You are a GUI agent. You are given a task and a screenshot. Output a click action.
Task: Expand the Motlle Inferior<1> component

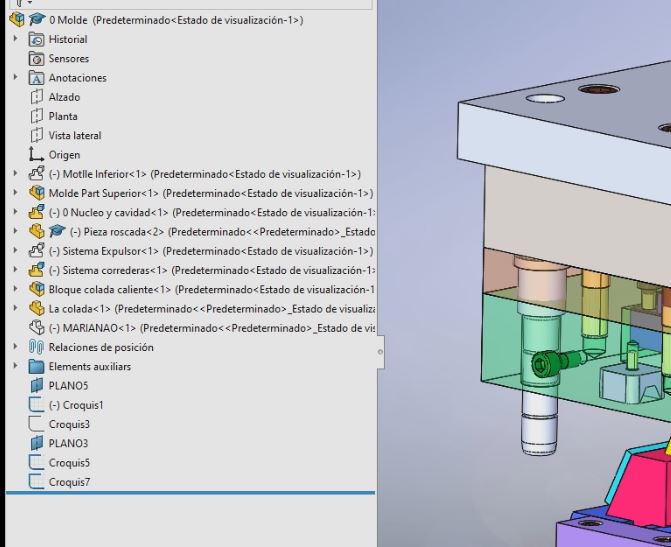(x=15, y=174)
